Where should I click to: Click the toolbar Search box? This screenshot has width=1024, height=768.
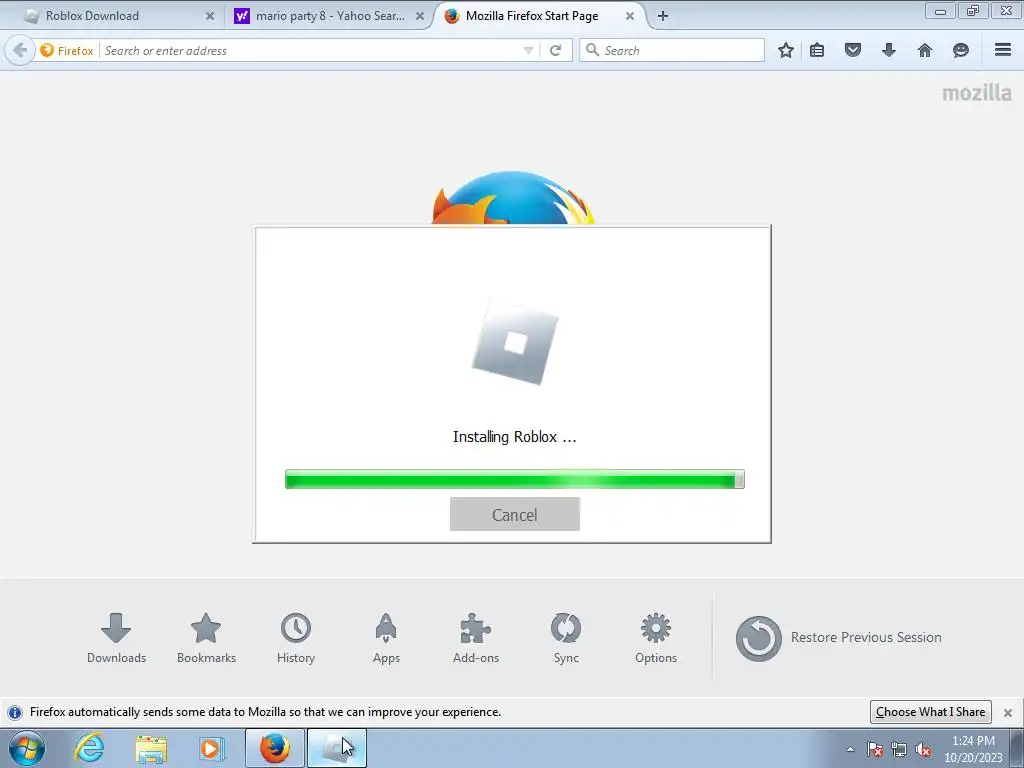pyautogui.click(x=671, y=50)
